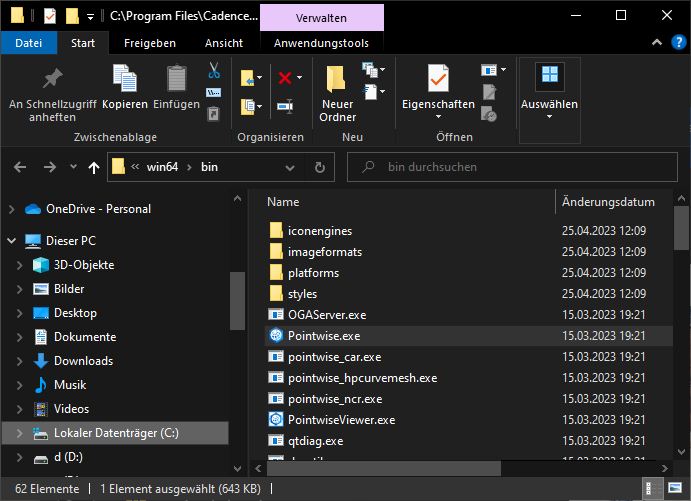Select the iconengines folder
Viewport: 691px width, 501px height.
point(469,231)
